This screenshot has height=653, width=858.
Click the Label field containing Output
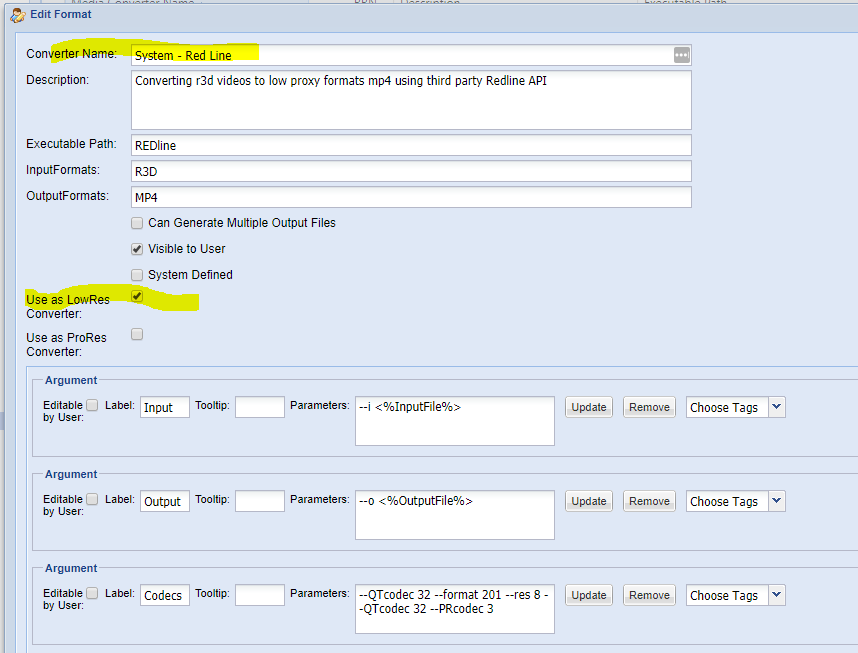[165, 501]
